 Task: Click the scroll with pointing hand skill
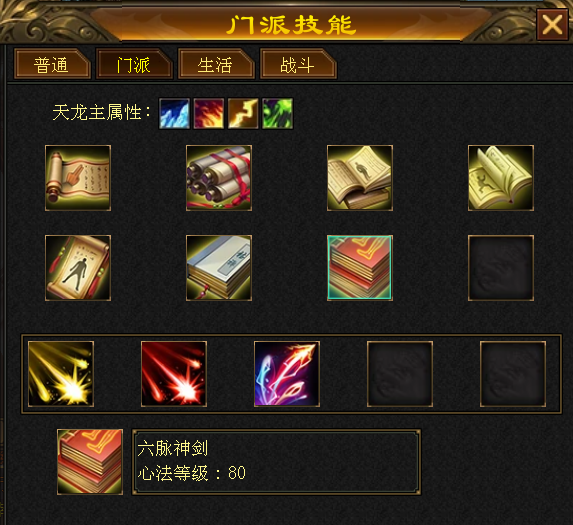pos(78,178)
